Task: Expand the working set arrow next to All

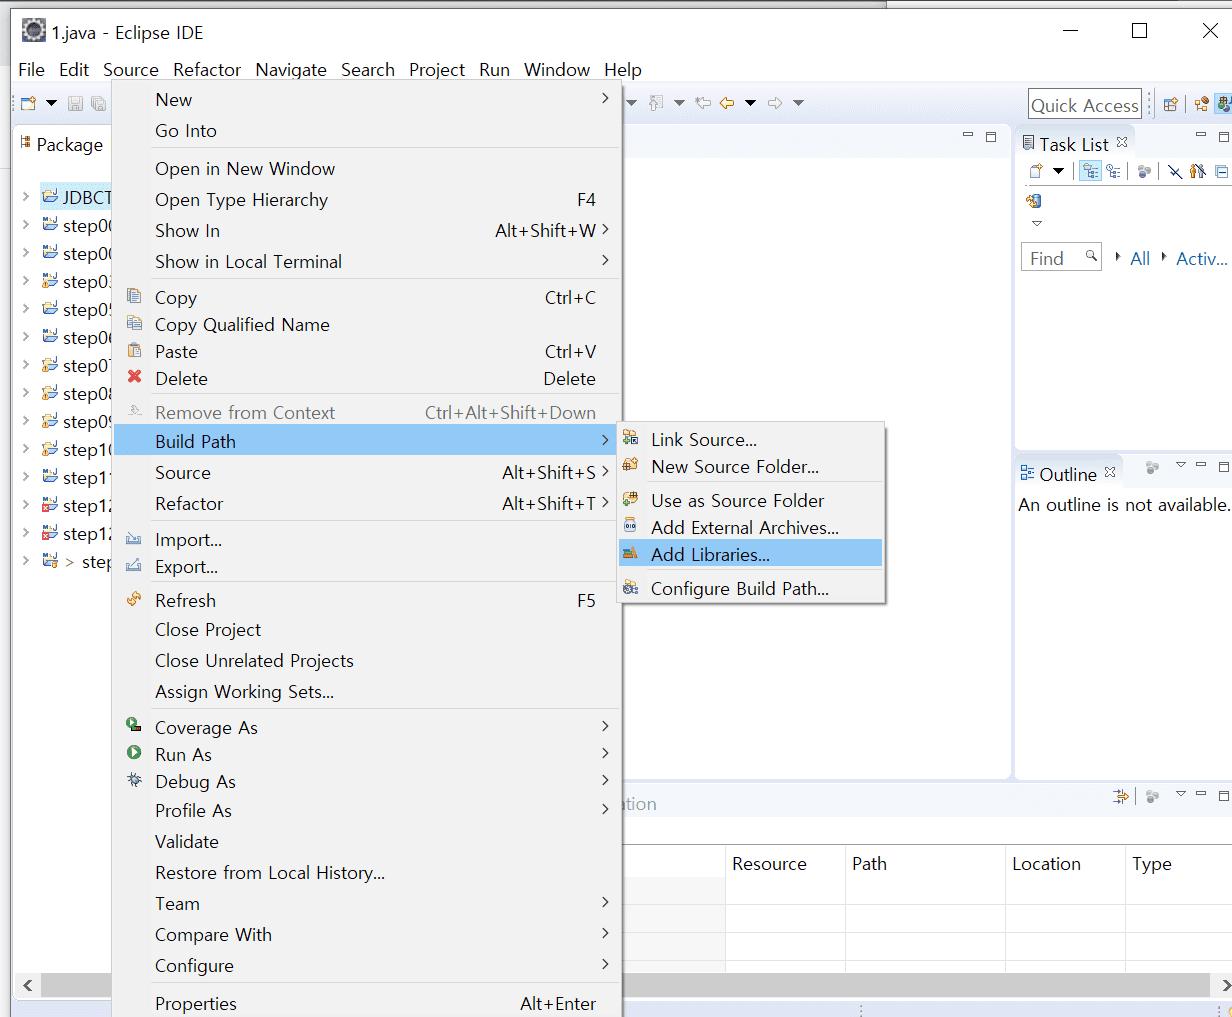Action: (x=1120, y=257)
